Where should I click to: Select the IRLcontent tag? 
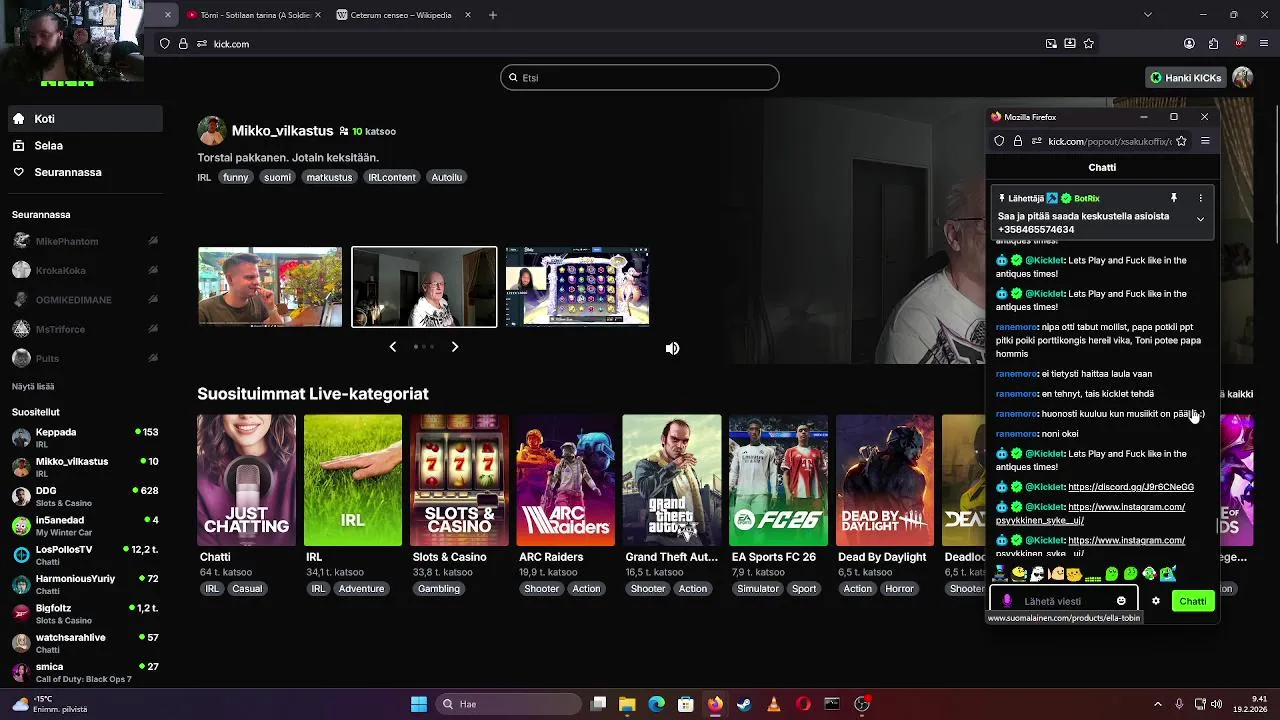[392, 177]
